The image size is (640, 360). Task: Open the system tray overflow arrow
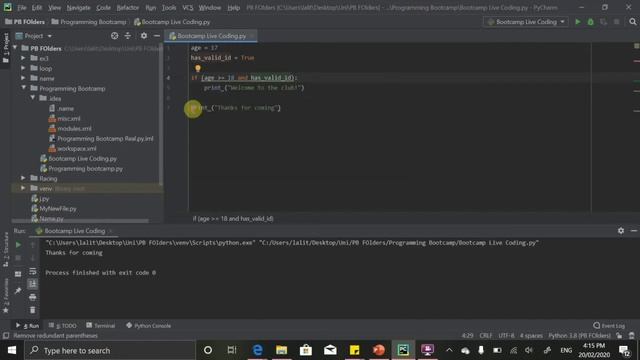449,350
